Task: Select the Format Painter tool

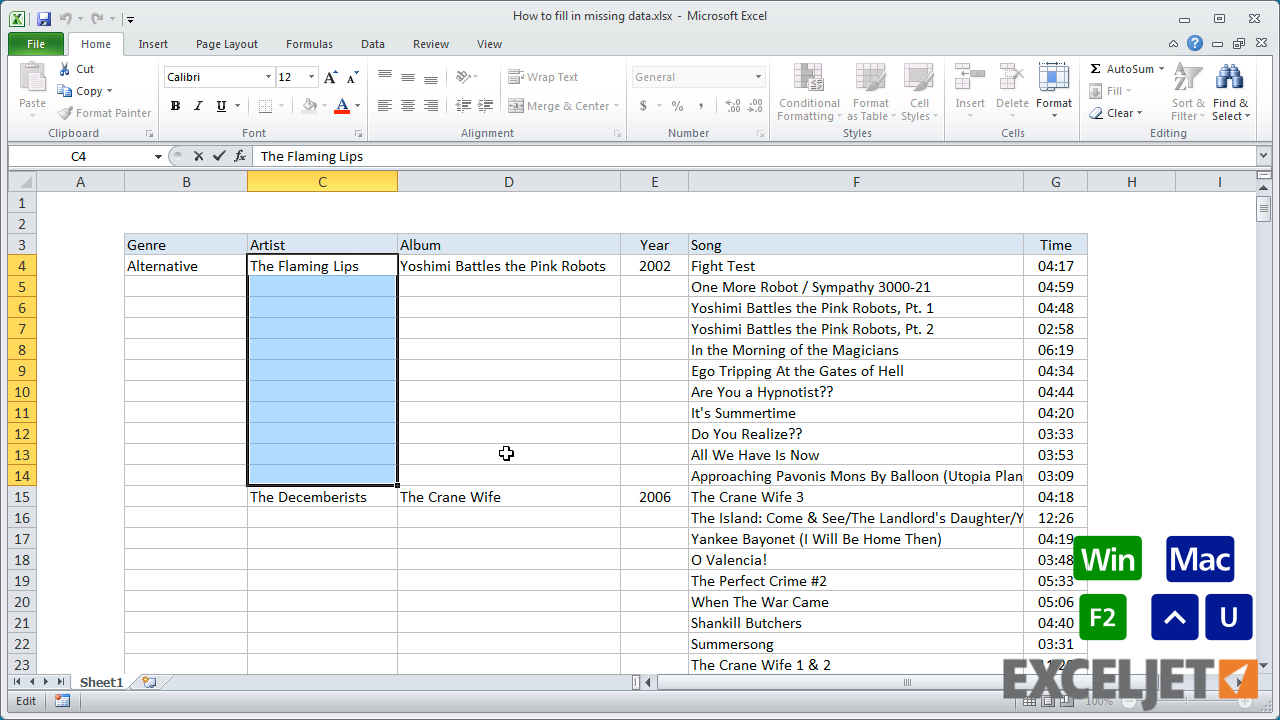Action: tap(104, 113)
